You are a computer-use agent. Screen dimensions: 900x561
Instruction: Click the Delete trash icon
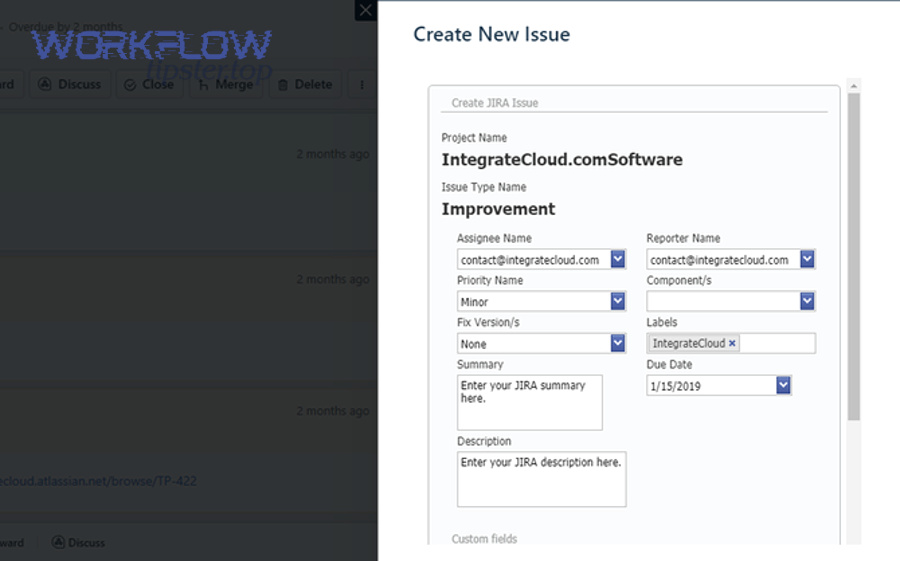tap(282, 85)
